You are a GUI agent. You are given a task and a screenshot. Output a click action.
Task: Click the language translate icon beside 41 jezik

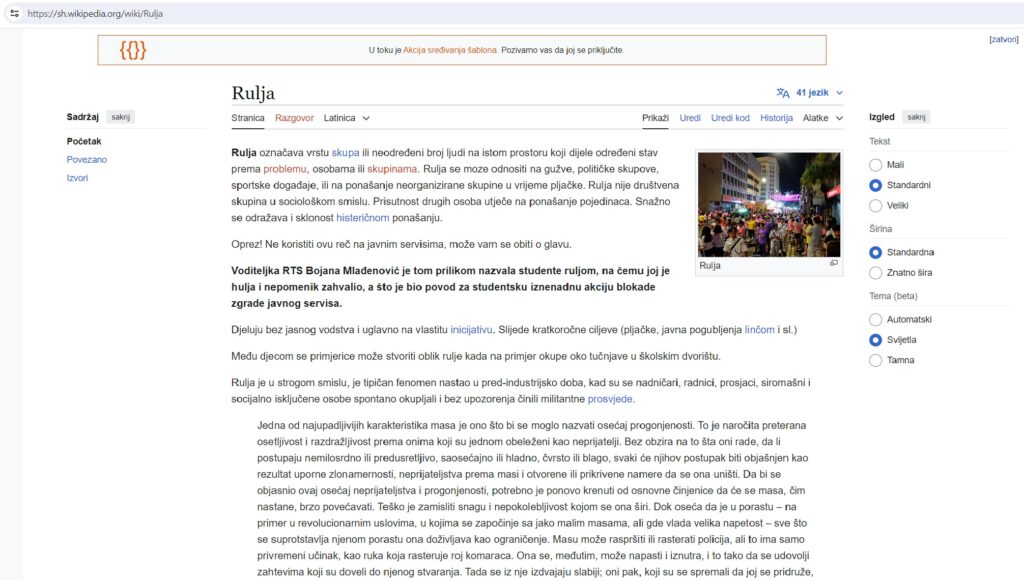(781, 91)
